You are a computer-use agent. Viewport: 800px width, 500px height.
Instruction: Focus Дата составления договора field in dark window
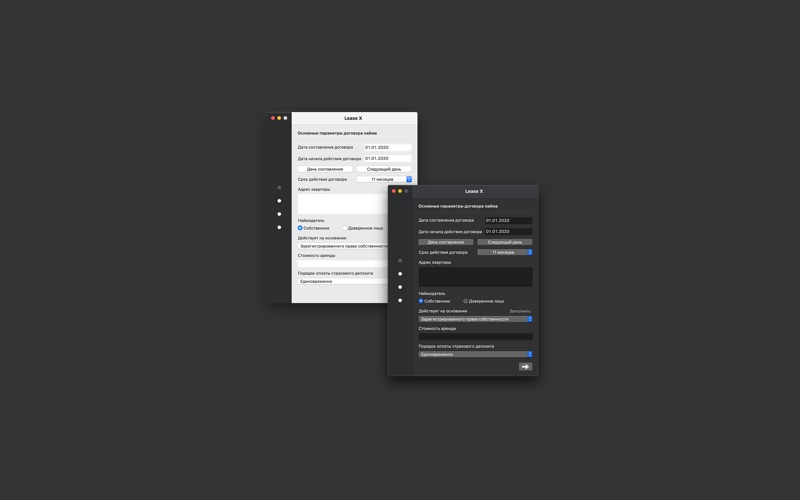(x=508, y=220)
